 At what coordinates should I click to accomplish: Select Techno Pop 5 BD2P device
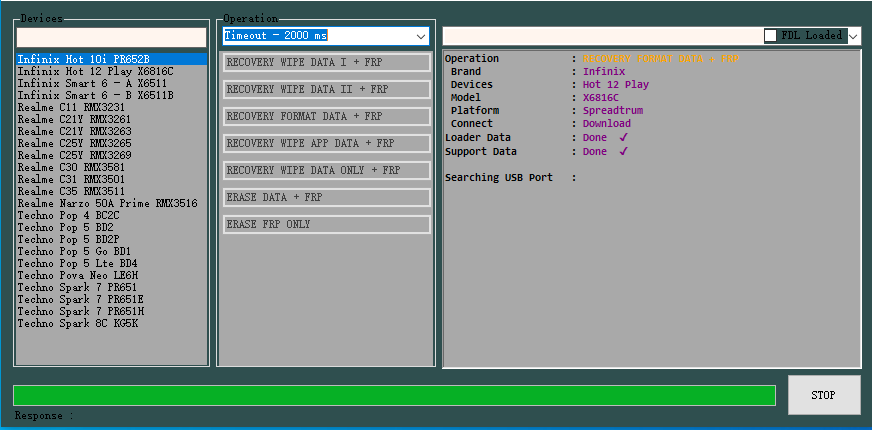[x=112, y=239]
